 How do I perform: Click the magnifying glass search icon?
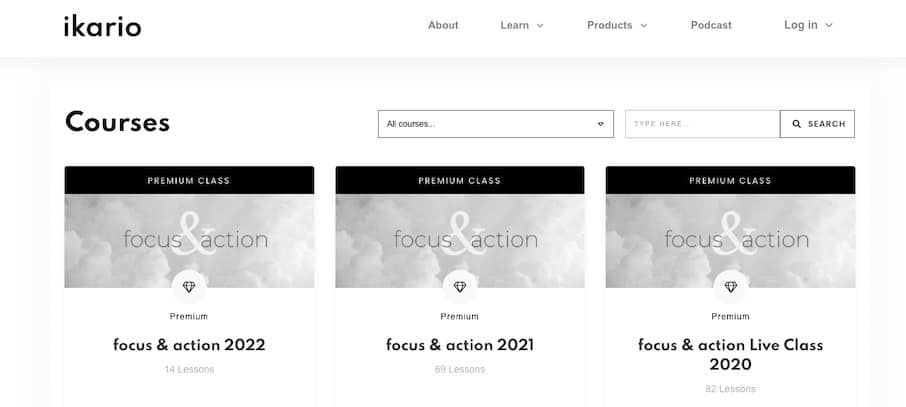tap(797, 124)
